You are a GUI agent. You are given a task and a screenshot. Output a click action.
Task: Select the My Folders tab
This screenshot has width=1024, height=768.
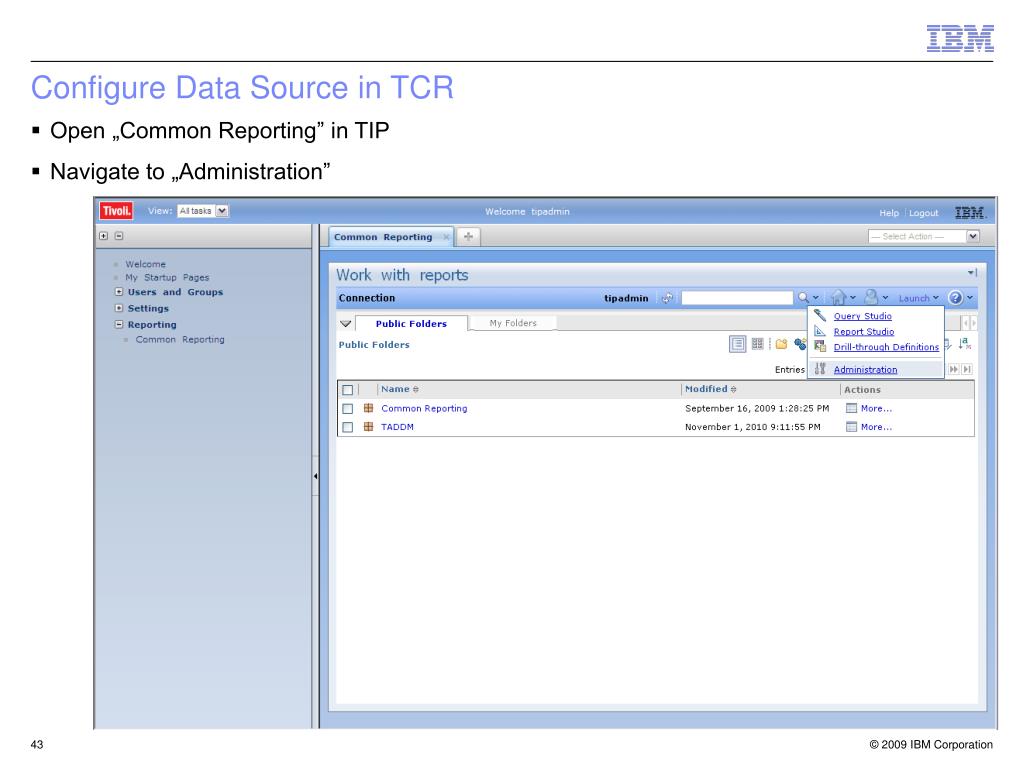coord(513,323)
